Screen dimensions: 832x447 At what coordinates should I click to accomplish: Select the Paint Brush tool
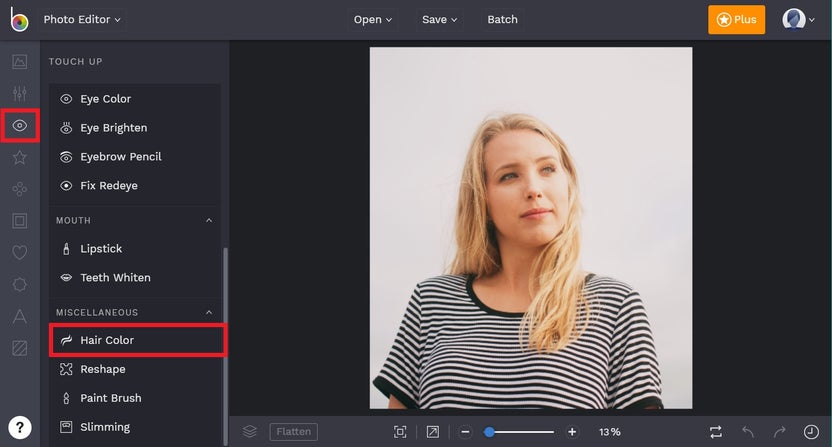pos(135,398)
